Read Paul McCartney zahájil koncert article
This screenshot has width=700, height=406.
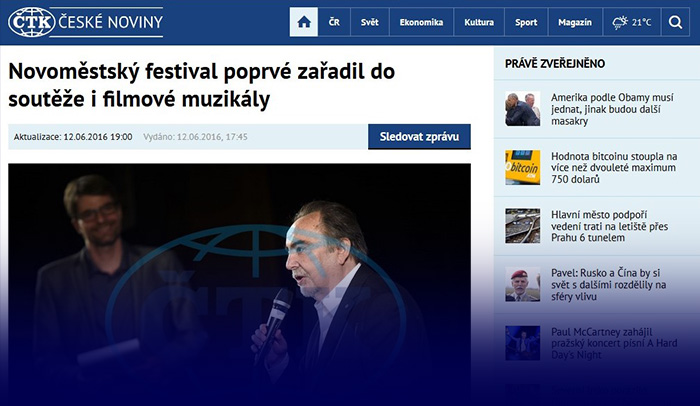(614, 343)
